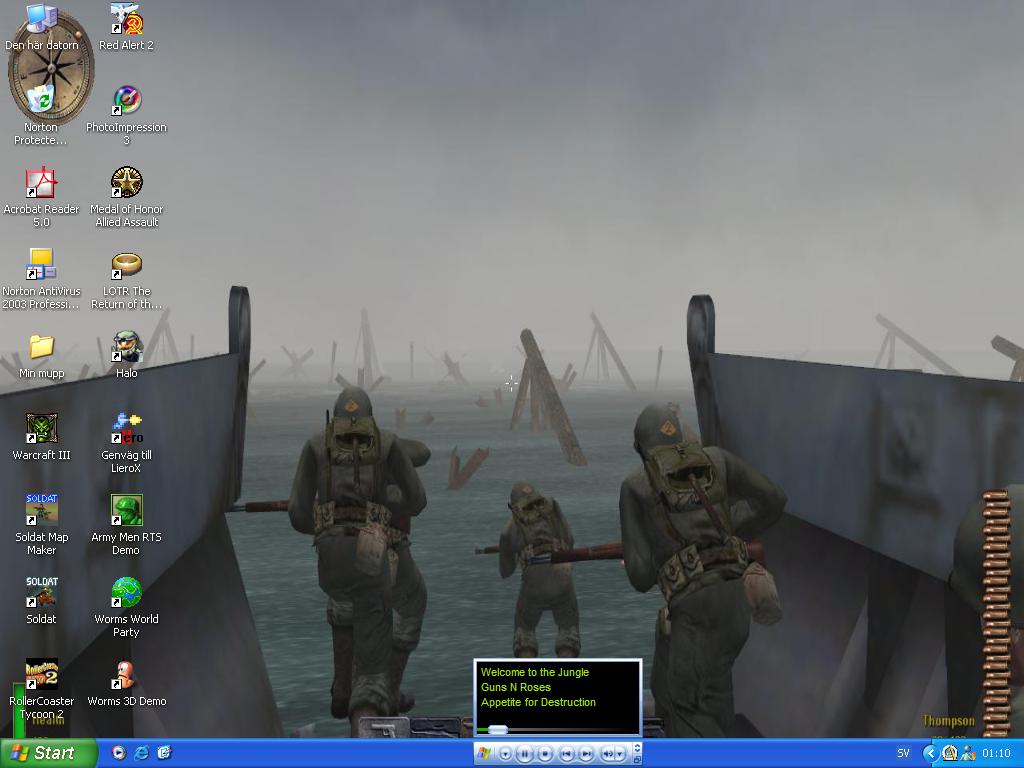This screenshot has height=768, width=1024.
Task: Select the PhotoImpression 3 shortcut
Action: click(126, 115)
